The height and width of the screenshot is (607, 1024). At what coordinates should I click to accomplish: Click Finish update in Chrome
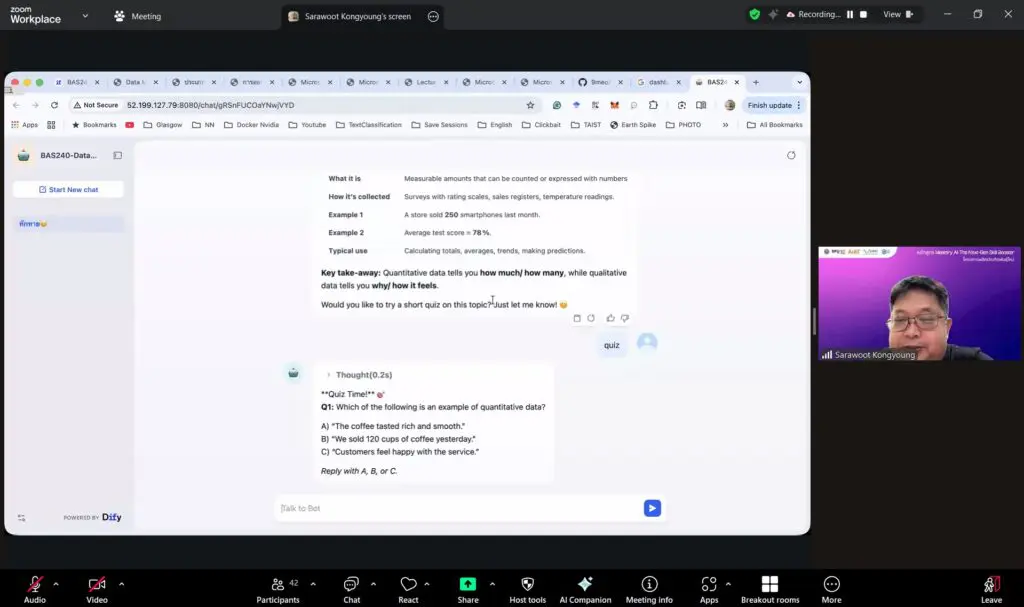point(768,104)
